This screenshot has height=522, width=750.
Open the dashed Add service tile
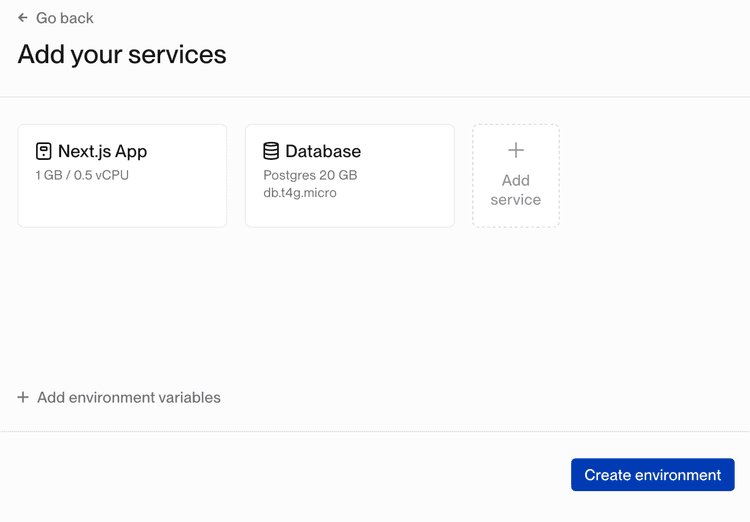pos(516,176)
